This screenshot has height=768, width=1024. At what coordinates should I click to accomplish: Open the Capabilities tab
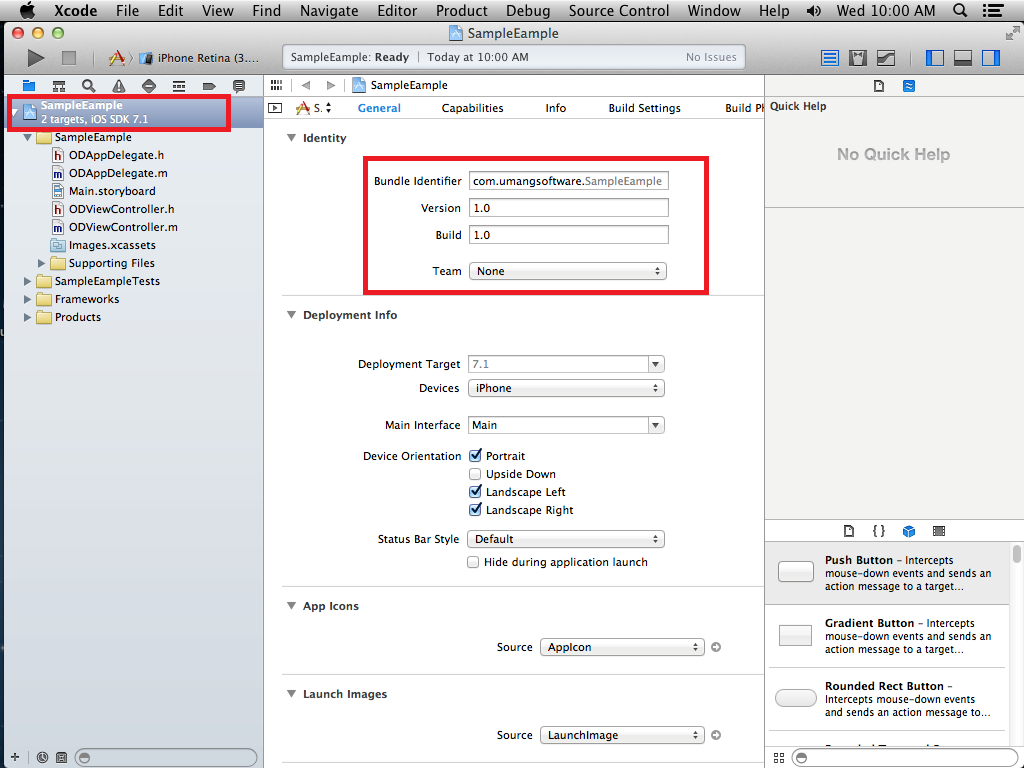(472, 108)
